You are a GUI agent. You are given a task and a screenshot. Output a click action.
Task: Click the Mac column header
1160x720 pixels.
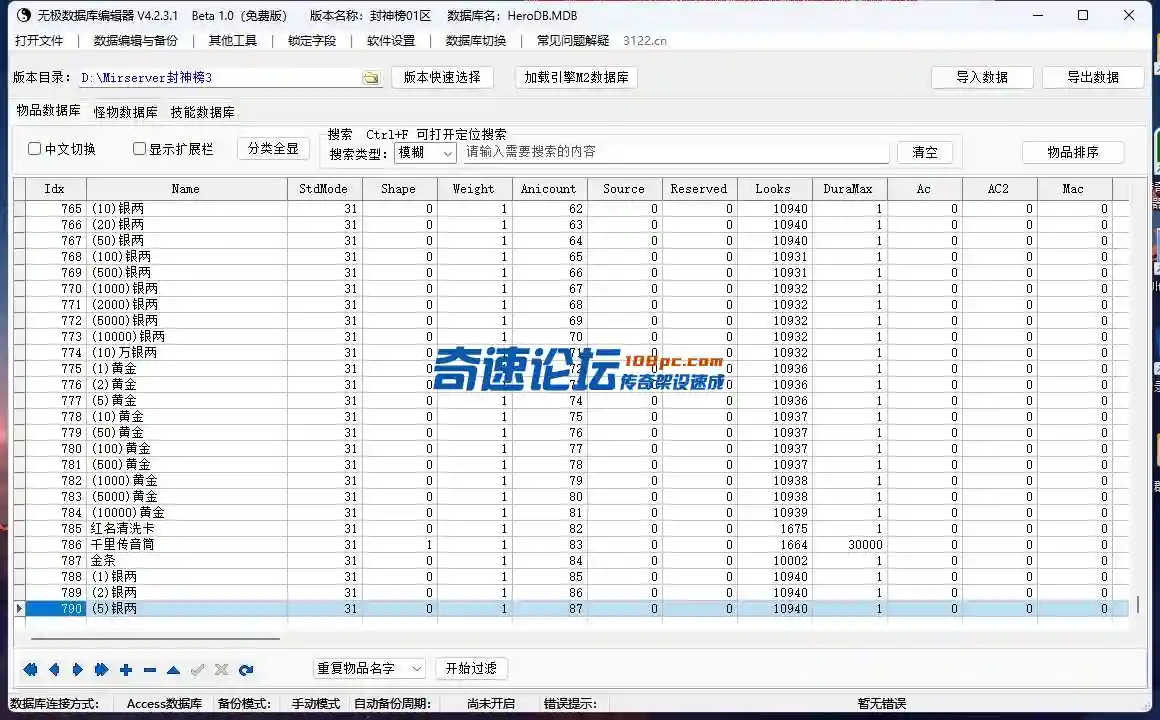[1074, 189]
